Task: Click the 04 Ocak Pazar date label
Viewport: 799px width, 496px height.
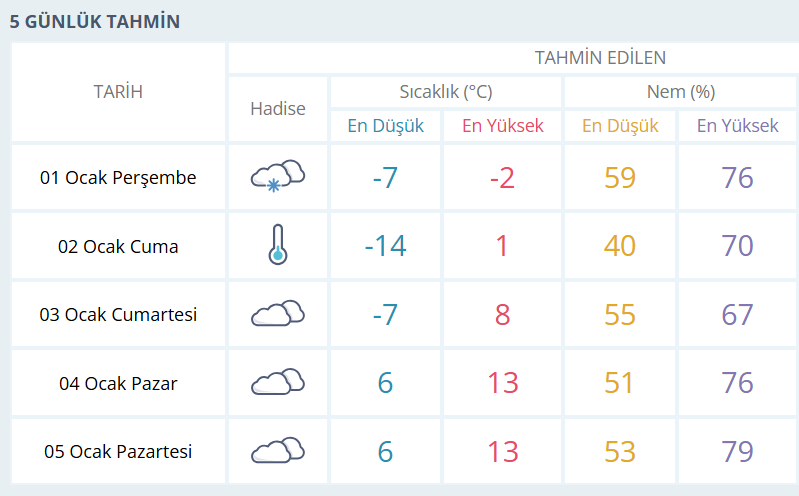Action: [118, 383]
